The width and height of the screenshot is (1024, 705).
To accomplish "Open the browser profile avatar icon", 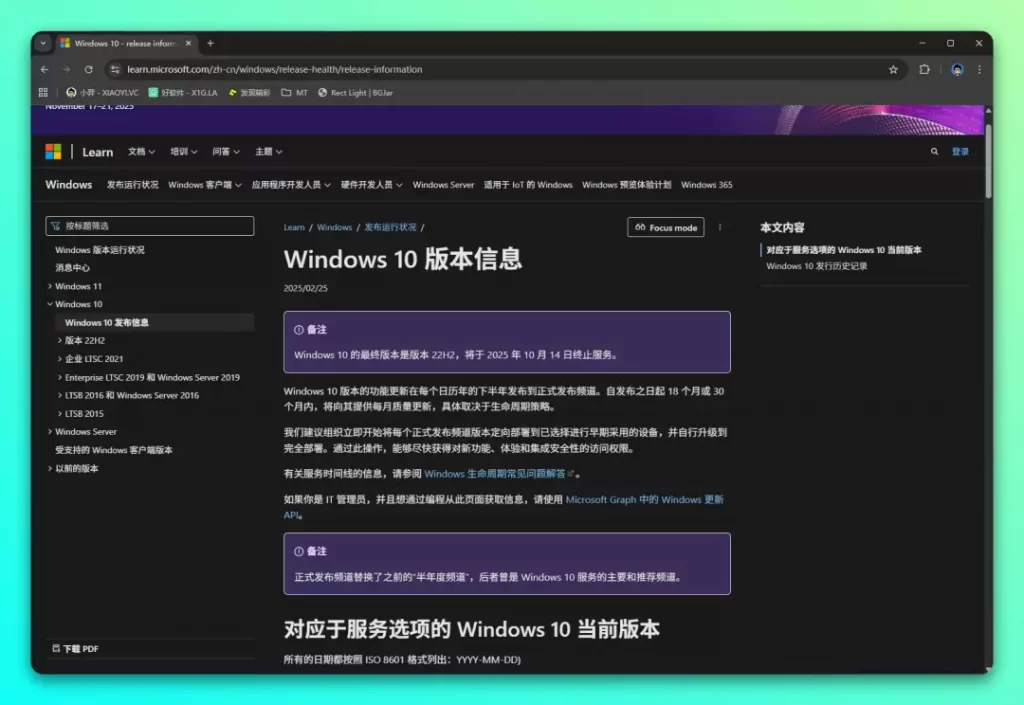I will click(x=956, y=69).
